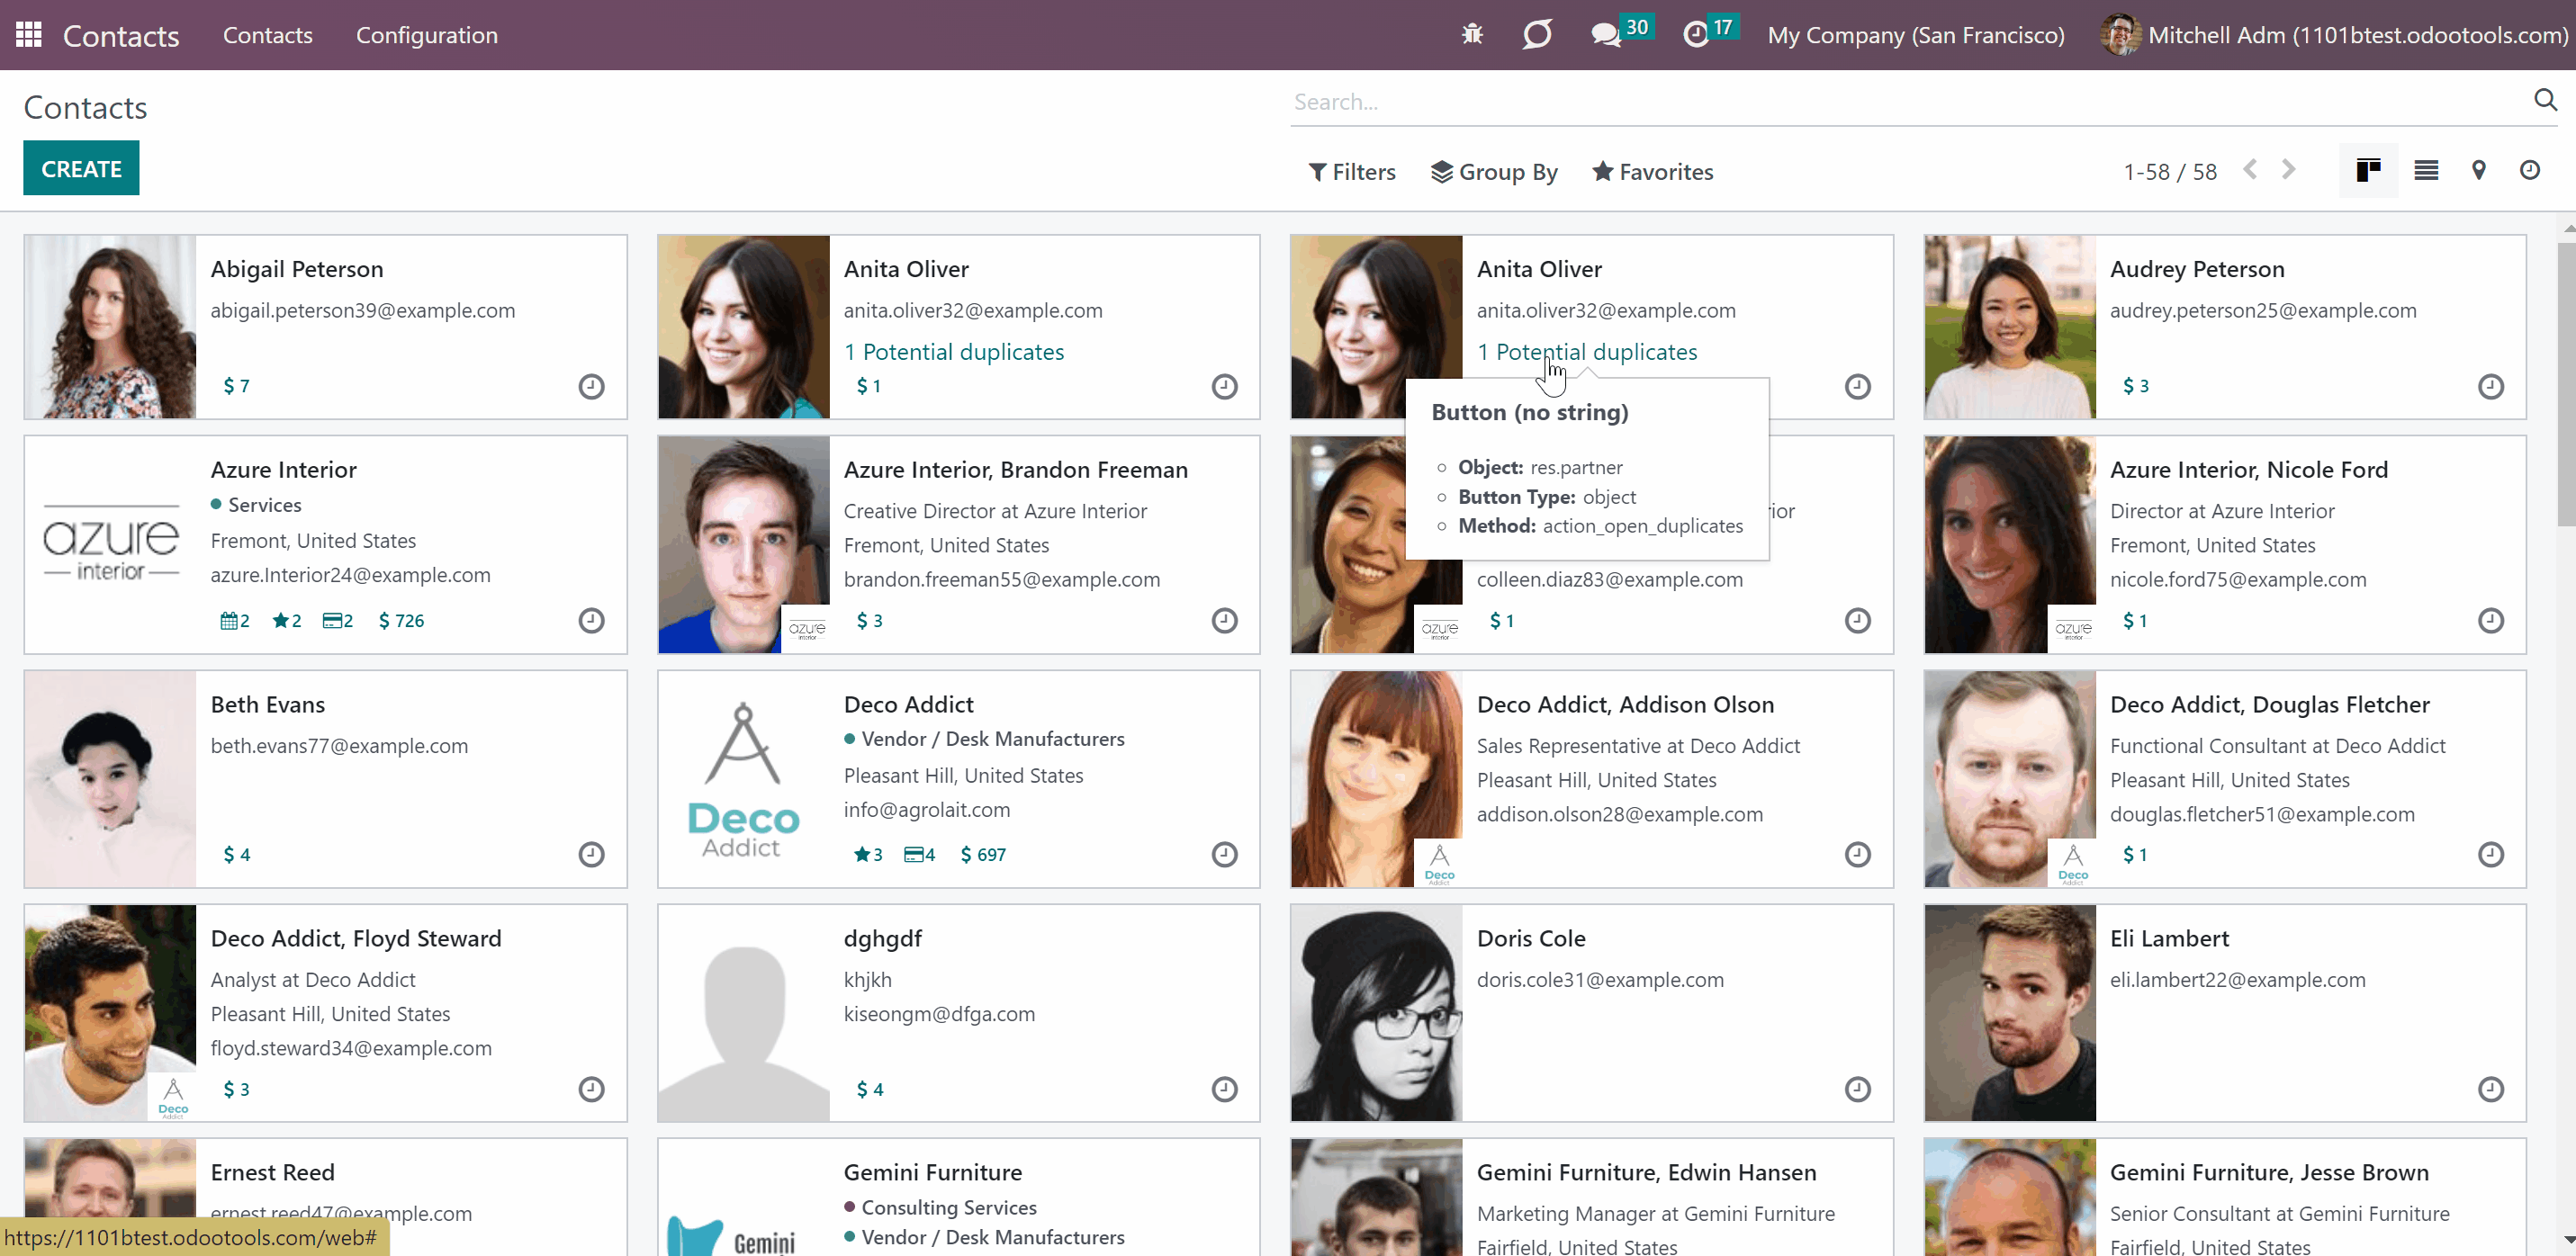Click the pager 1-58 / 58 counter

click(2170, 172)
